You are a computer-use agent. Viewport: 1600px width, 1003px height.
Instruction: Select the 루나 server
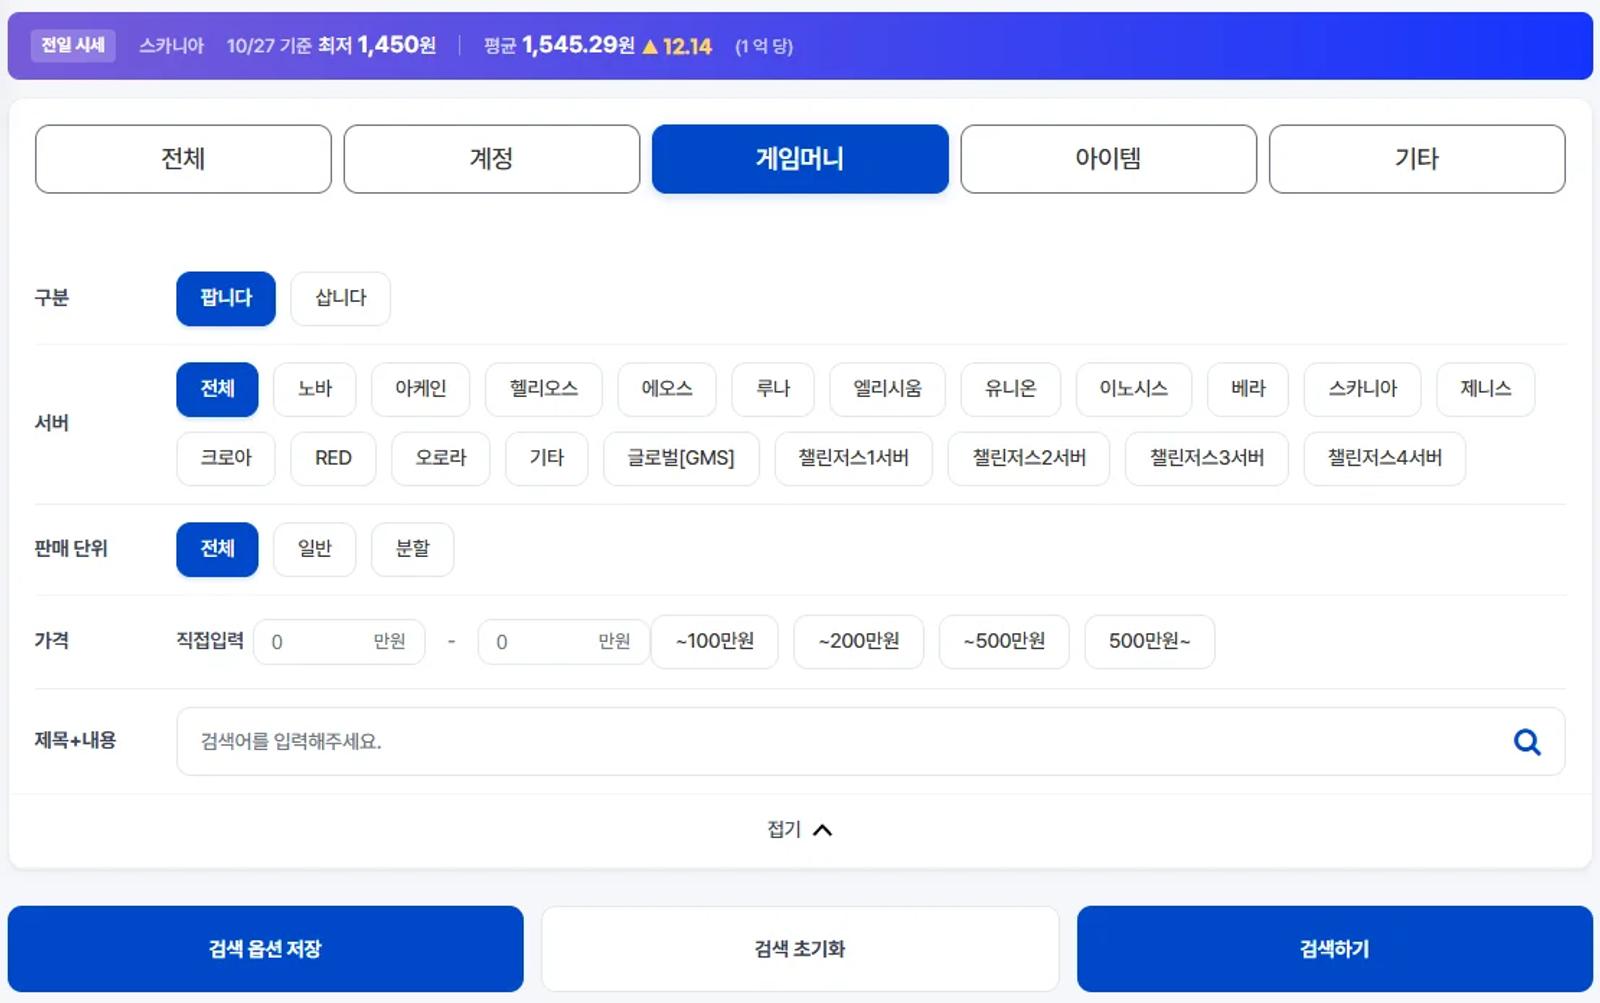coord(773,389)
